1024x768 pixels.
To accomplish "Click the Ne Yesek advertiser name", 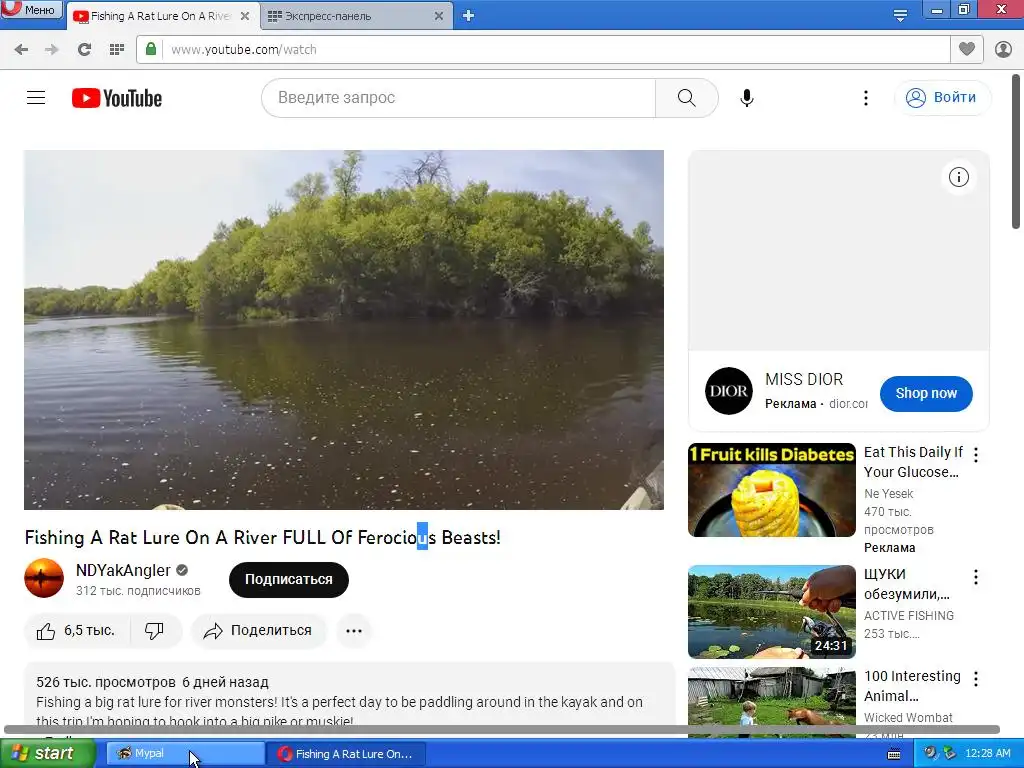I will click(888, 494).
